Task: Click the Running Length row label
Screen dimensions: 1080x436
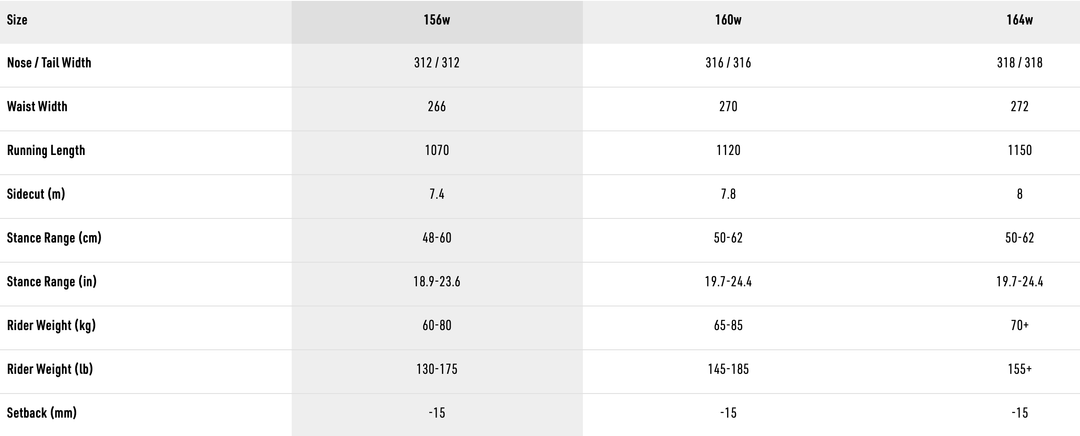Action: [x=46, y=151]
